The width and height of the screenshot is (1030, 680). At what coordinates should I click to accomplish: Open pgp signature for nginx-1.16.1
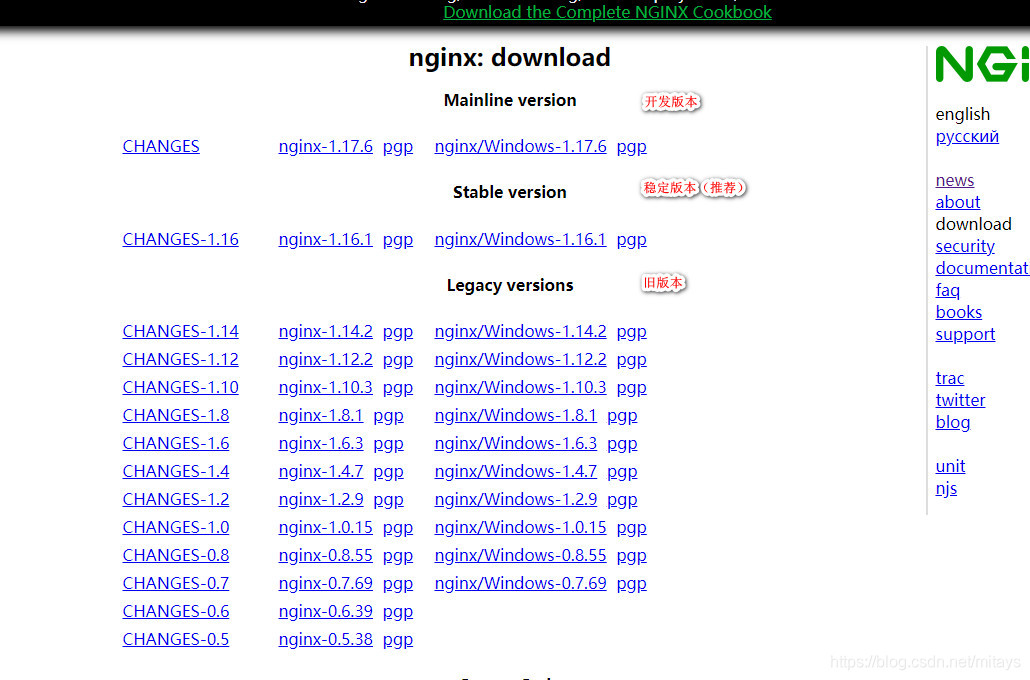pos(397,240)
